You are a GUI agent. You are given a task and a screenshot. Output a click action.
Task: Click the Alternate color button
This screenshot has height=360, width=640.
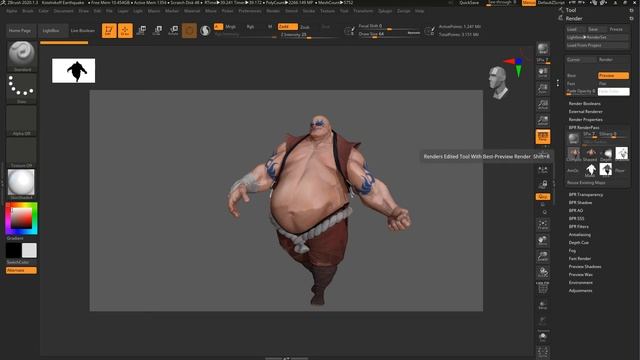pyautogui.click(x=21, y=270)
